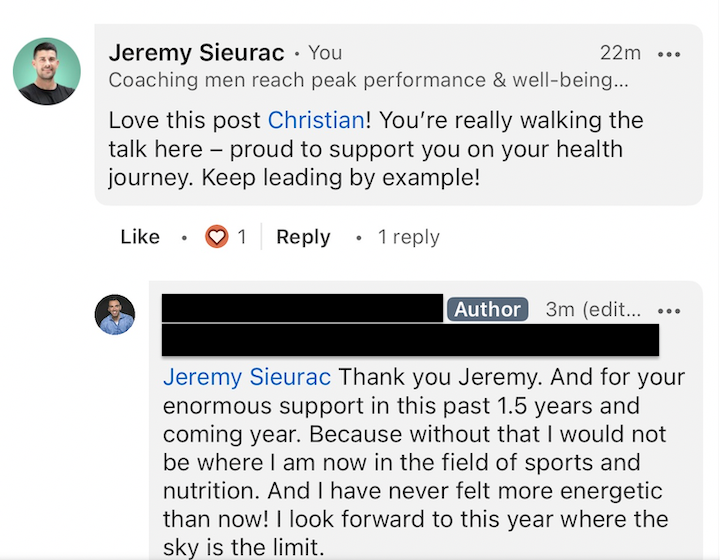Click the reply author's small profile photo

[x=115, y=315]
